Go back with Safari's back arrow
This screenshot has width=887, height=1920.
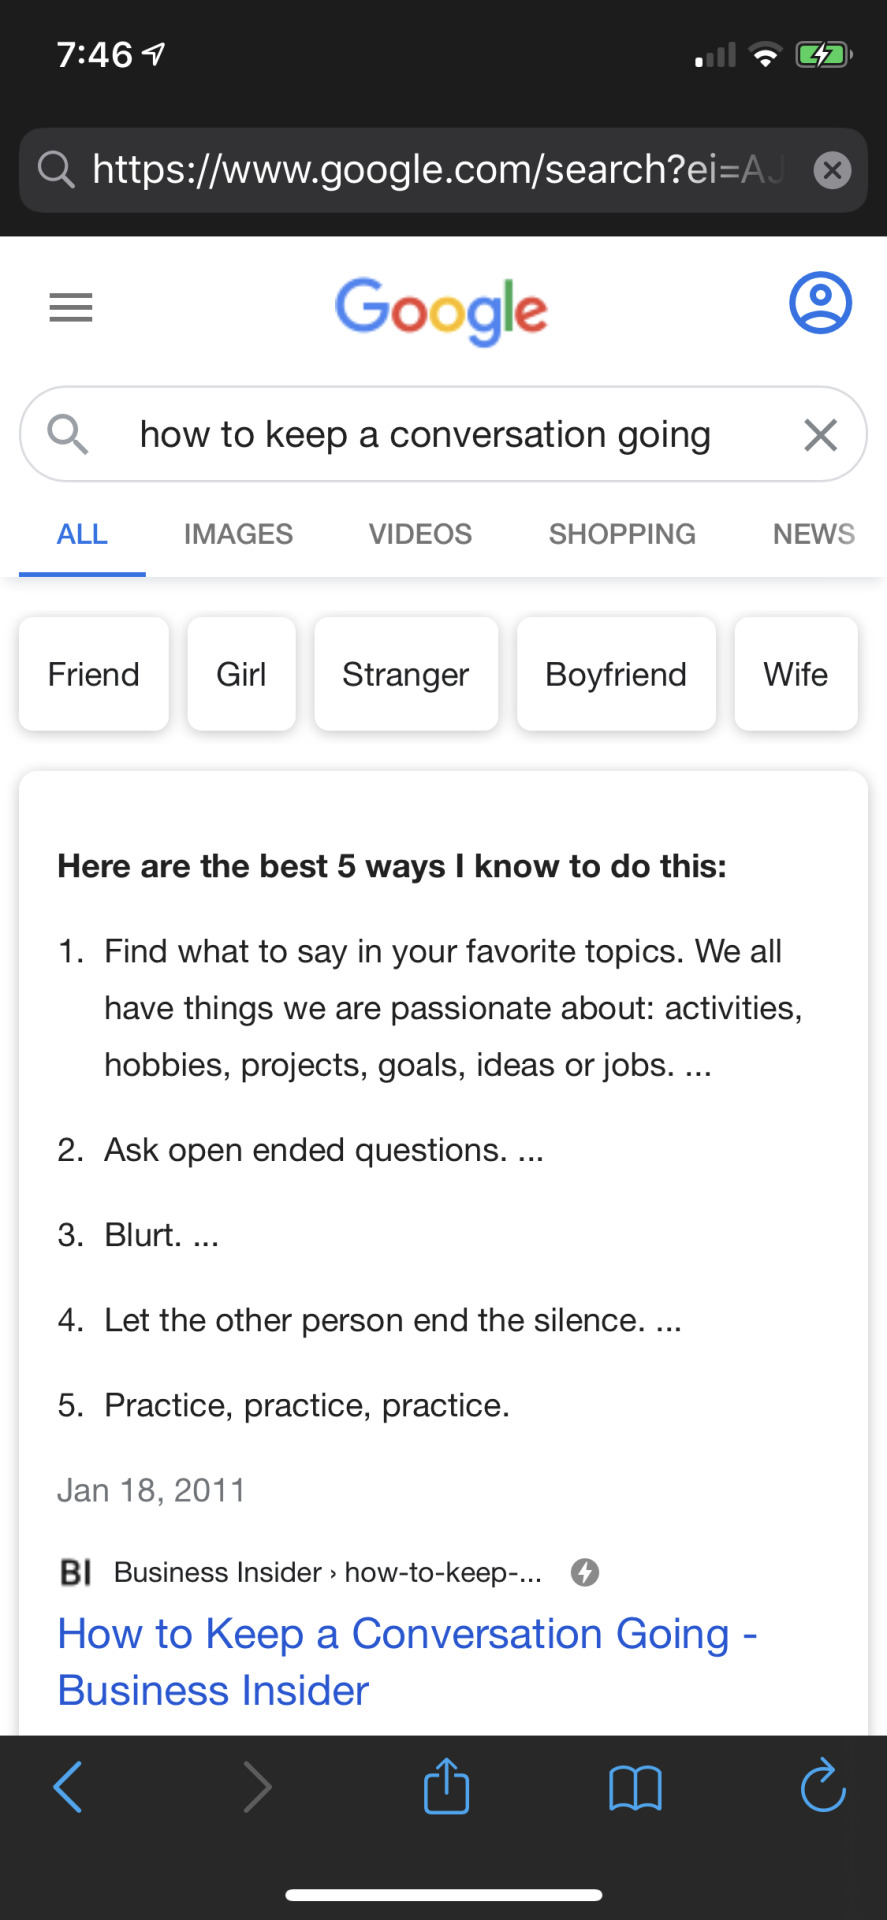(x=67, y=1787)
